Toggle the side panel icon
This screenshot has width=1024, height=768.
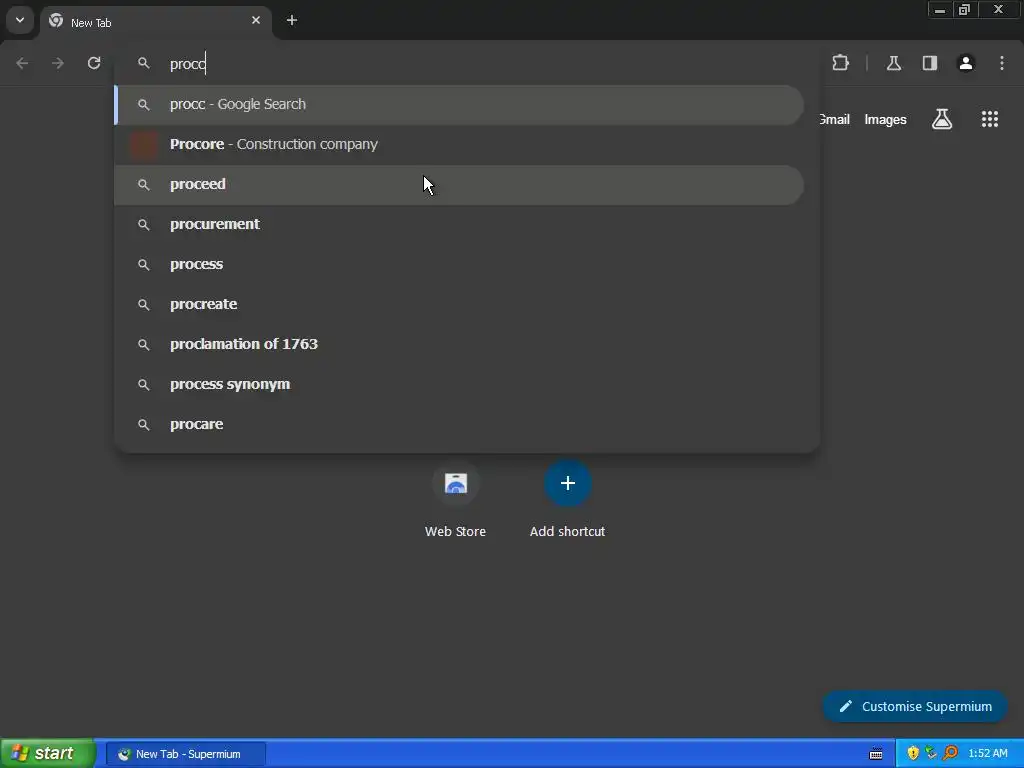point(929,63)
